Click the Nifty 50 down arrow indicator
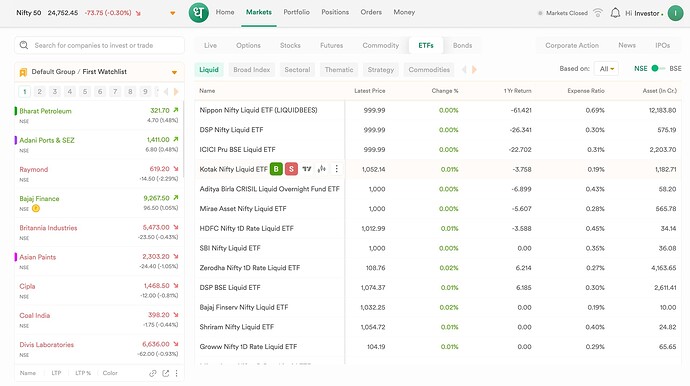Image resolution: width=690 pixels, height=386 pixels. (x=138, y=13)
